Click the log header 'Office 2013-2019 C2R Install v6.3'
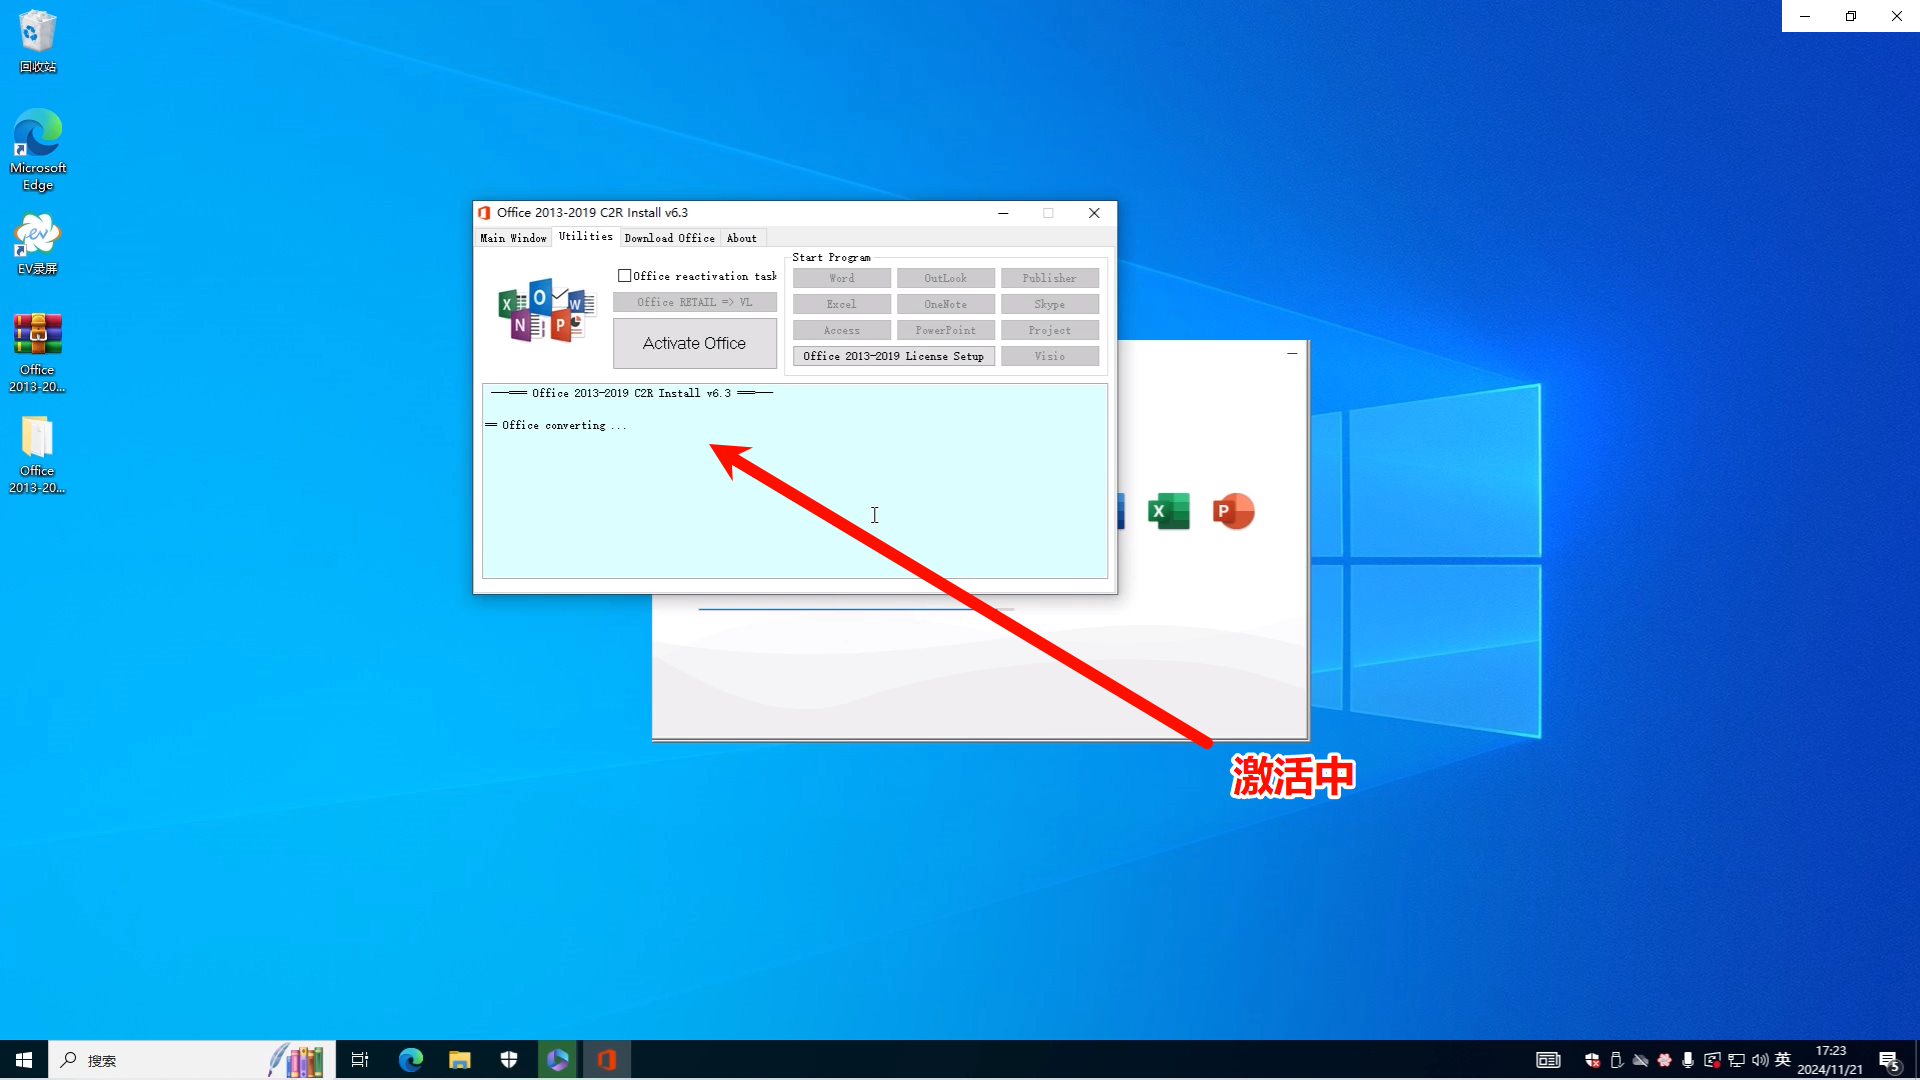 pyautogui.click(x=631, y=394)
